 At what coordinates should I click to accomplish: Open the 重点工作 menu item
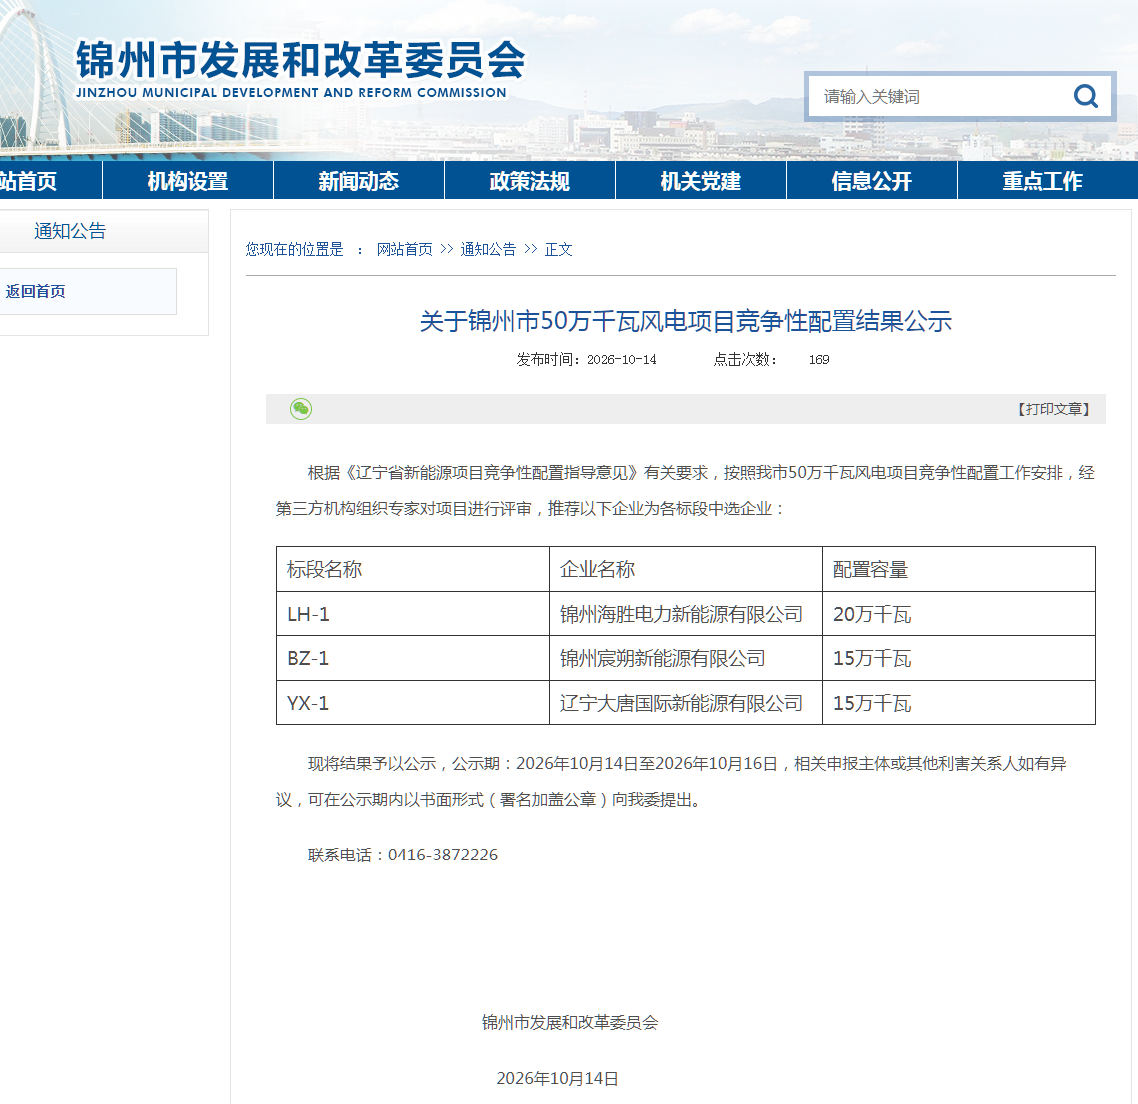1043,180
